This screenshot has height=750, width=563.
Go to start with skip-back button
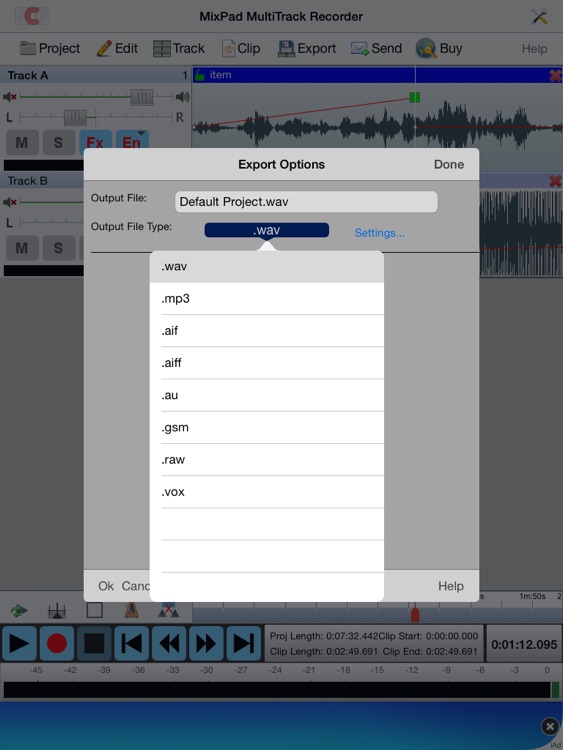(x=132, y=643)
